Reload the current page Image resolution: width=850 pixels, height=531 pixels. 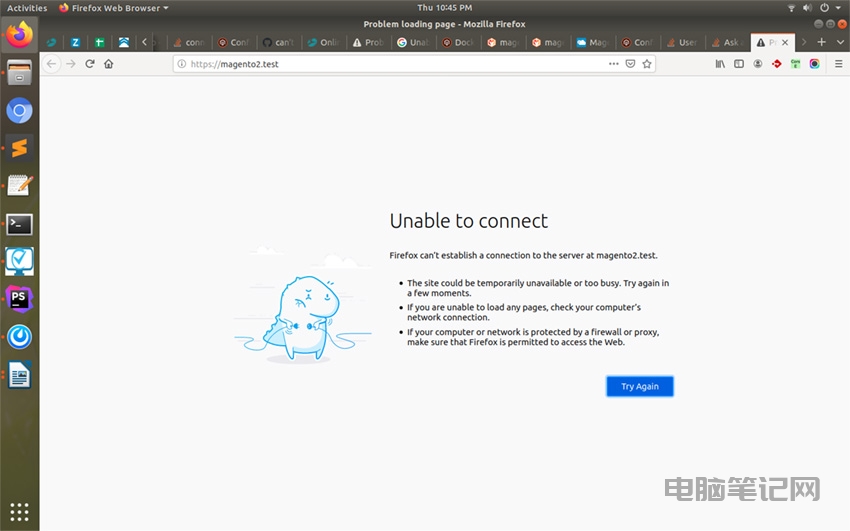[x=90, y=64]
